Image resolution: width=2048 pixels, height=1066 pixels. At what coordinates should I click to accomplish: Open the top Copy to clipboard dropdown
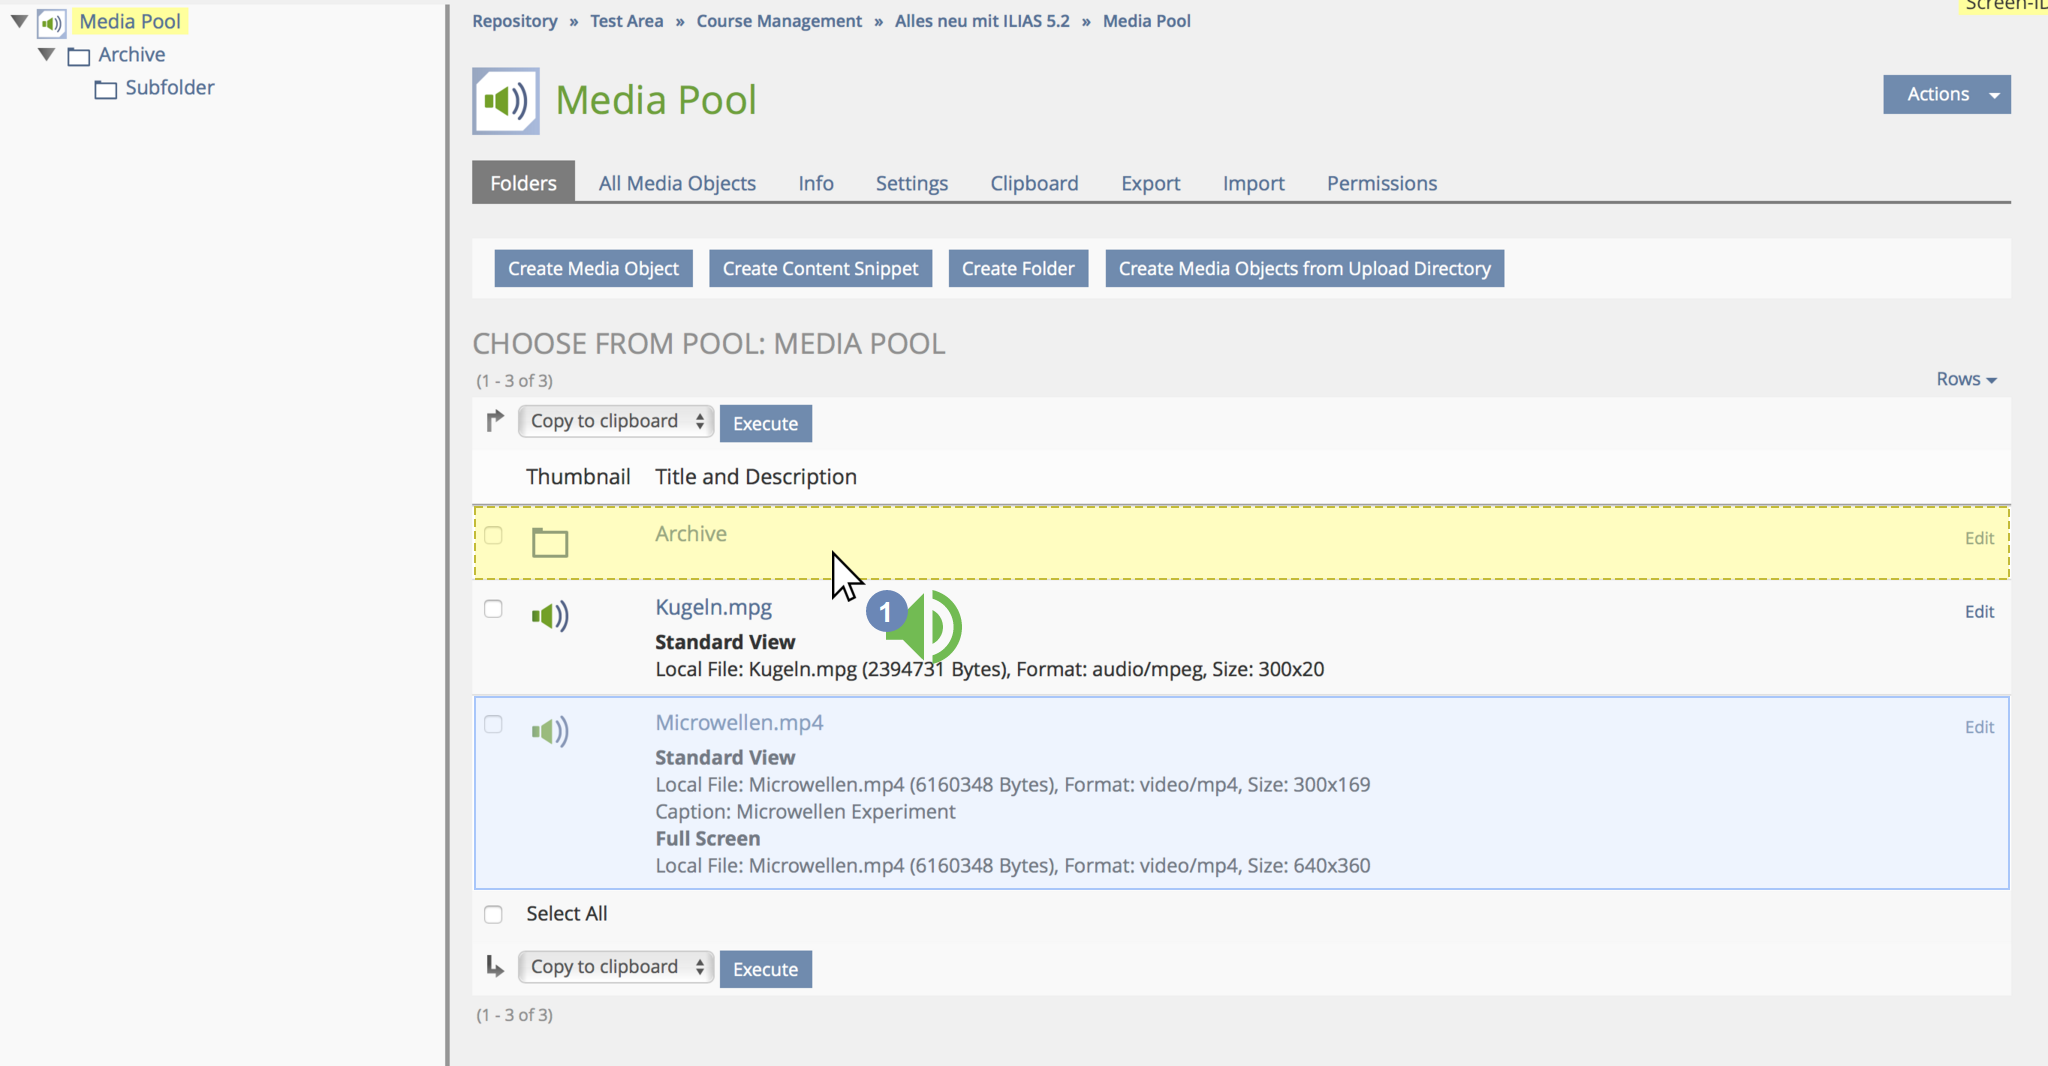pyautogui.click(x=616, y=422)
